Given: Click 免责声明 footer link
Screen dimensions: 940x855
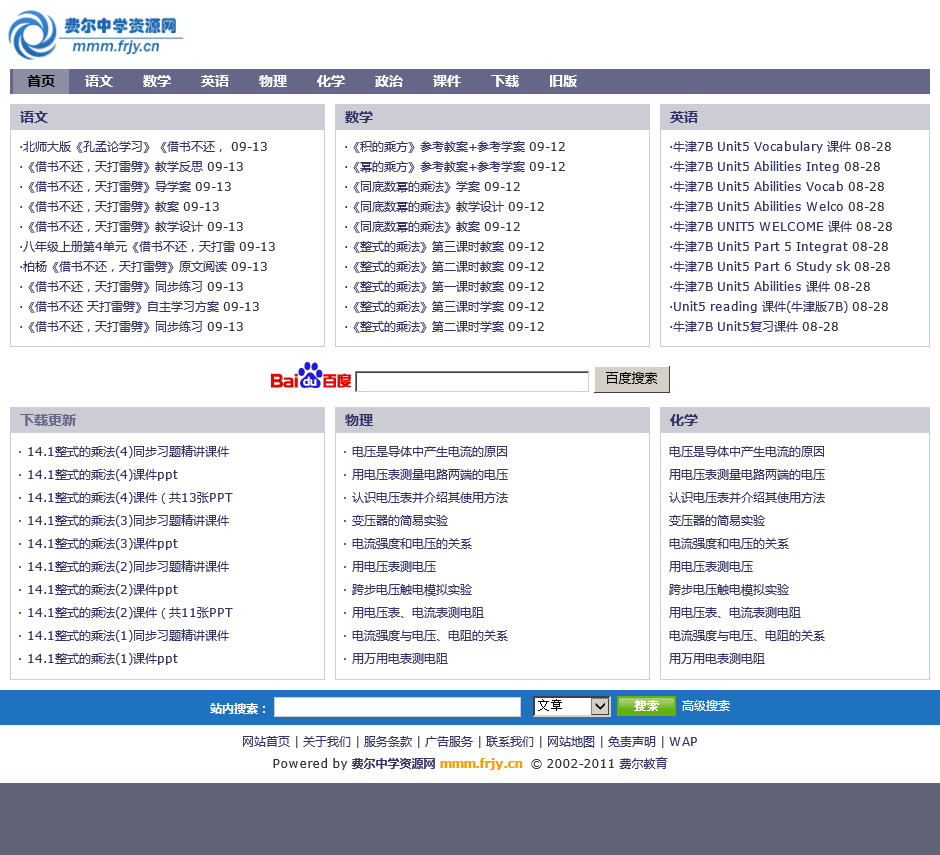Looking at the screenshot, I should 632,742.
